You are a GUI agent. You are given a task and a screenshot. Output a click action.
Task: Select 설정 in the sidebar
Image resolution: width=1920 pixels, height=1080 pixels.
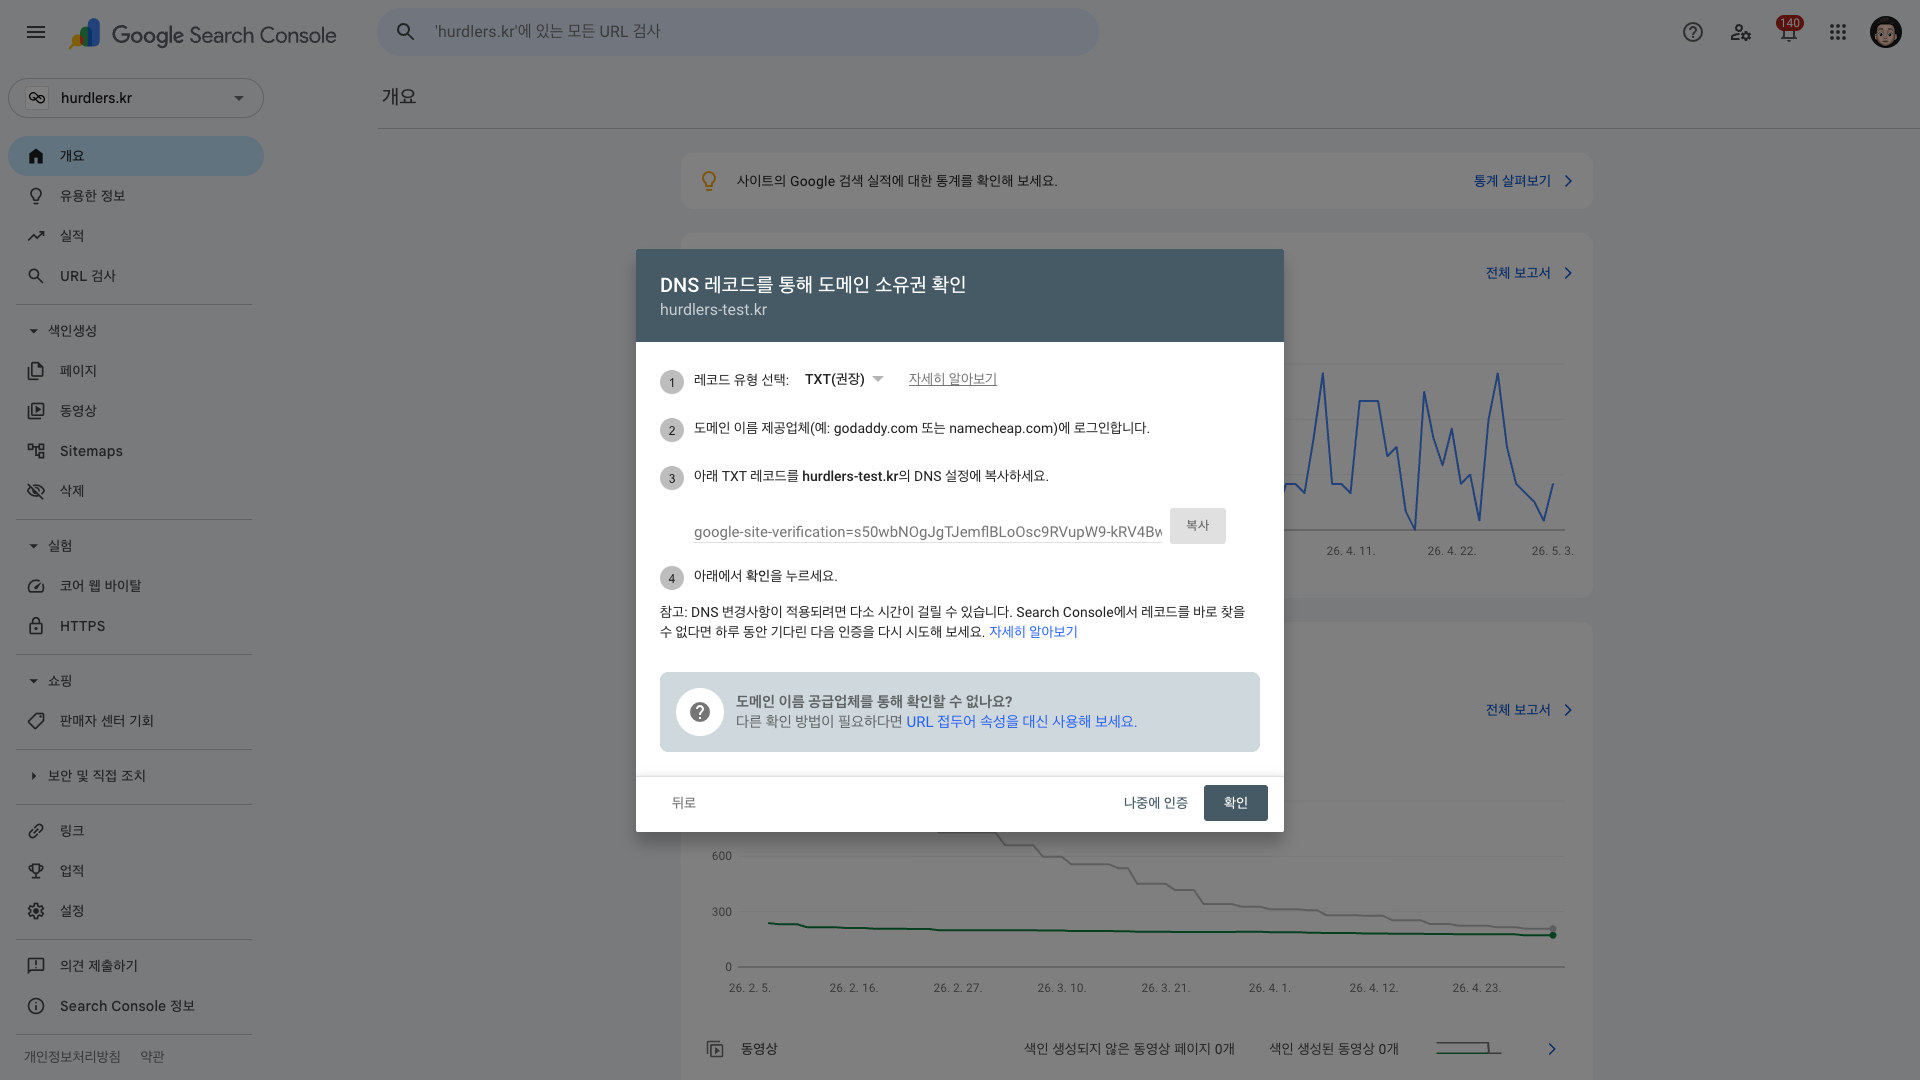136,911
